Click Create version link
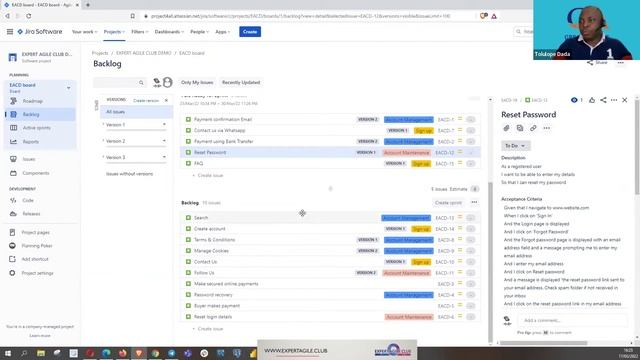Screen dimensions: 640x360 pyautogui.click(x=146, y=100)
